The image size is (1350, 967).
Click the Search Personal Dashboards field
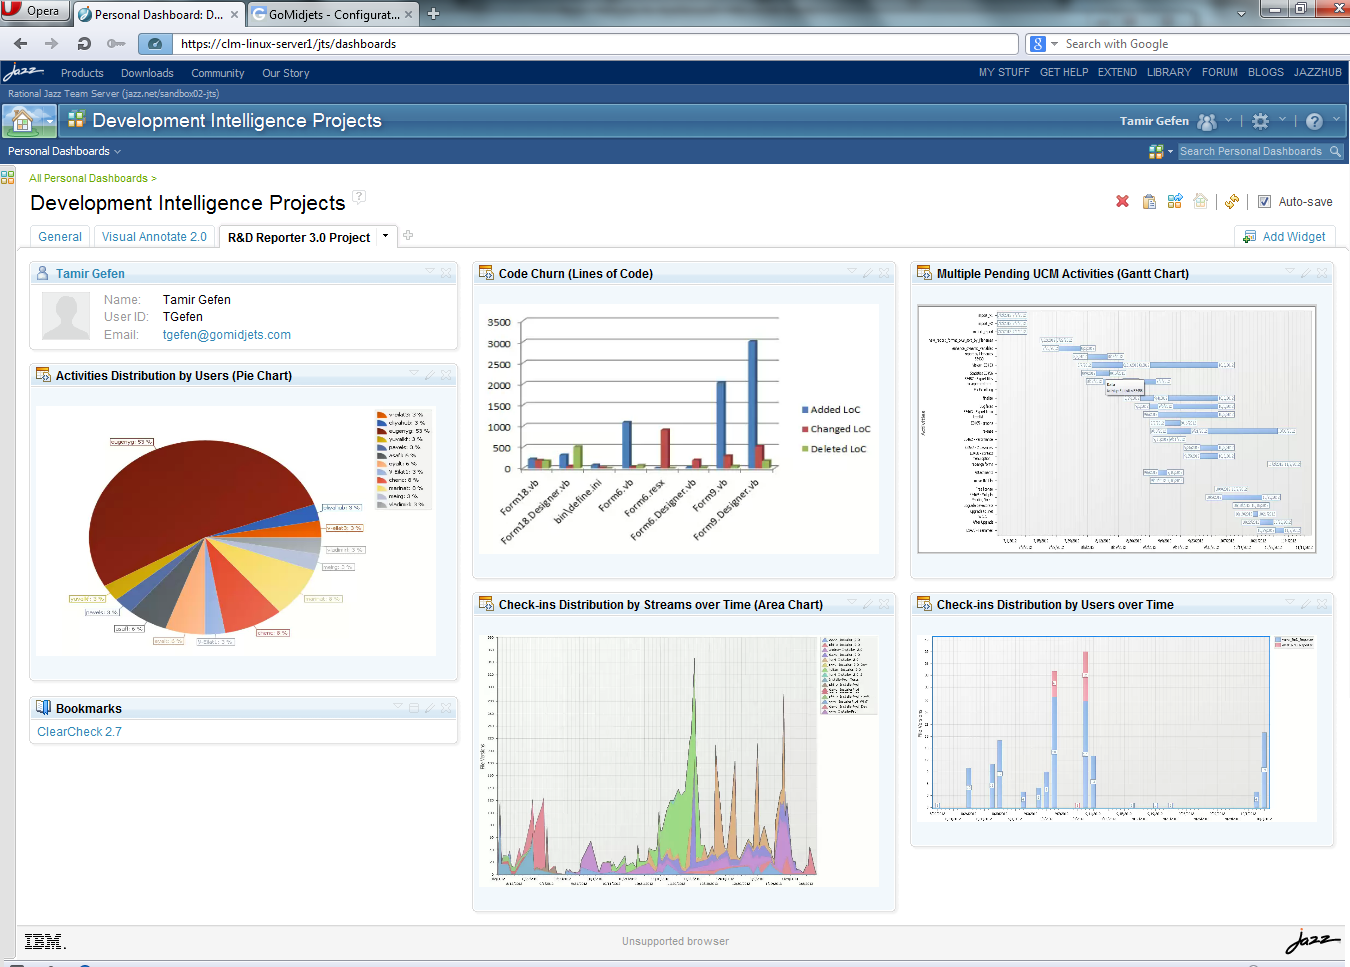(x=1250, y=152)
